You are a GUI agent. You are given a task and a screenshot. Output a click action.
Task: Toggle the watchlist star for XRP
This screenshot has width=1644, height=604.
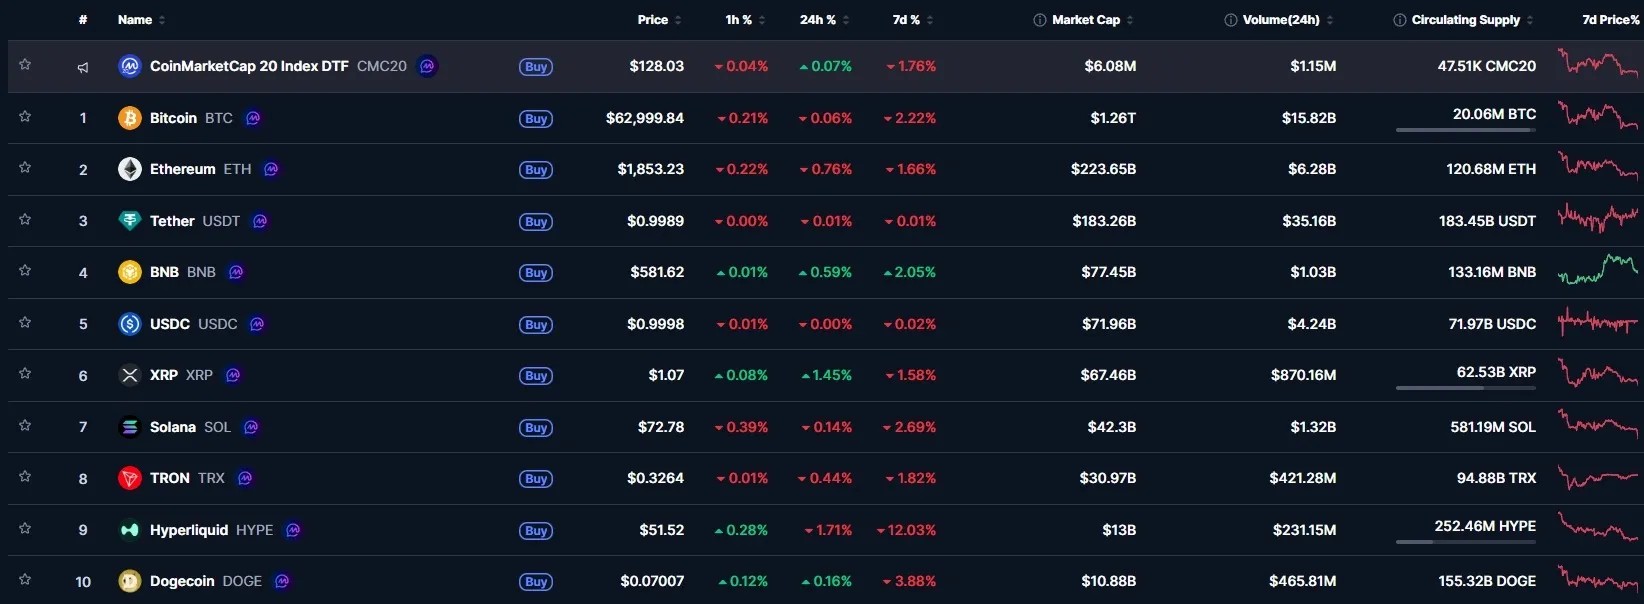tap(25, 373)
